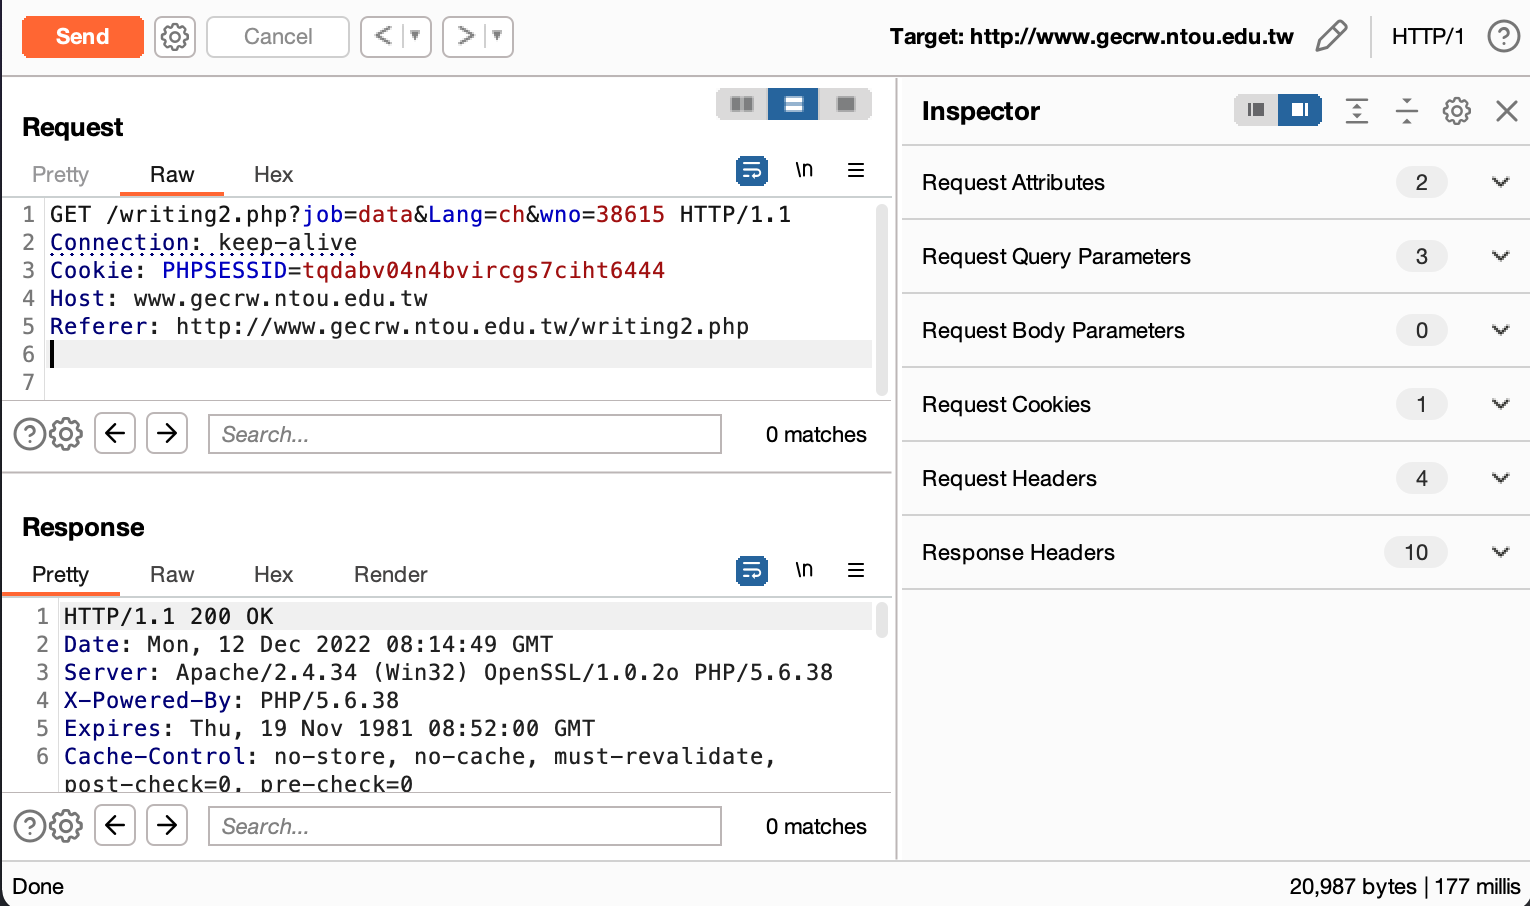Screen dimensions: 1530x906
Task: Click the Connection keep-alive header line
Action: pos(203,243)
